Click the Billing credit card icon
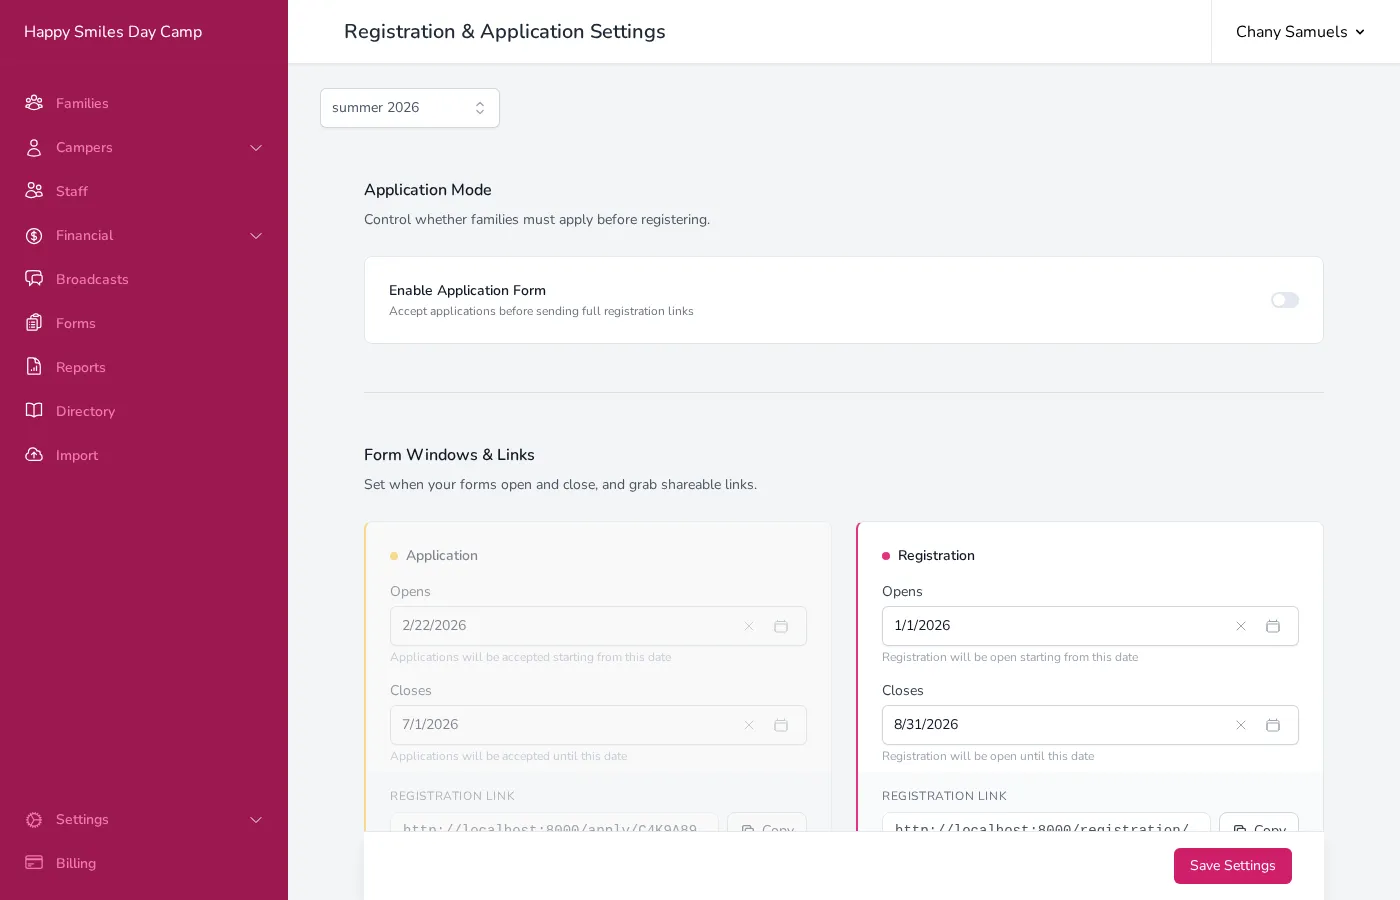Image resolution: width=1400 pixels, height=900 pixels. (x=34, y=863)
